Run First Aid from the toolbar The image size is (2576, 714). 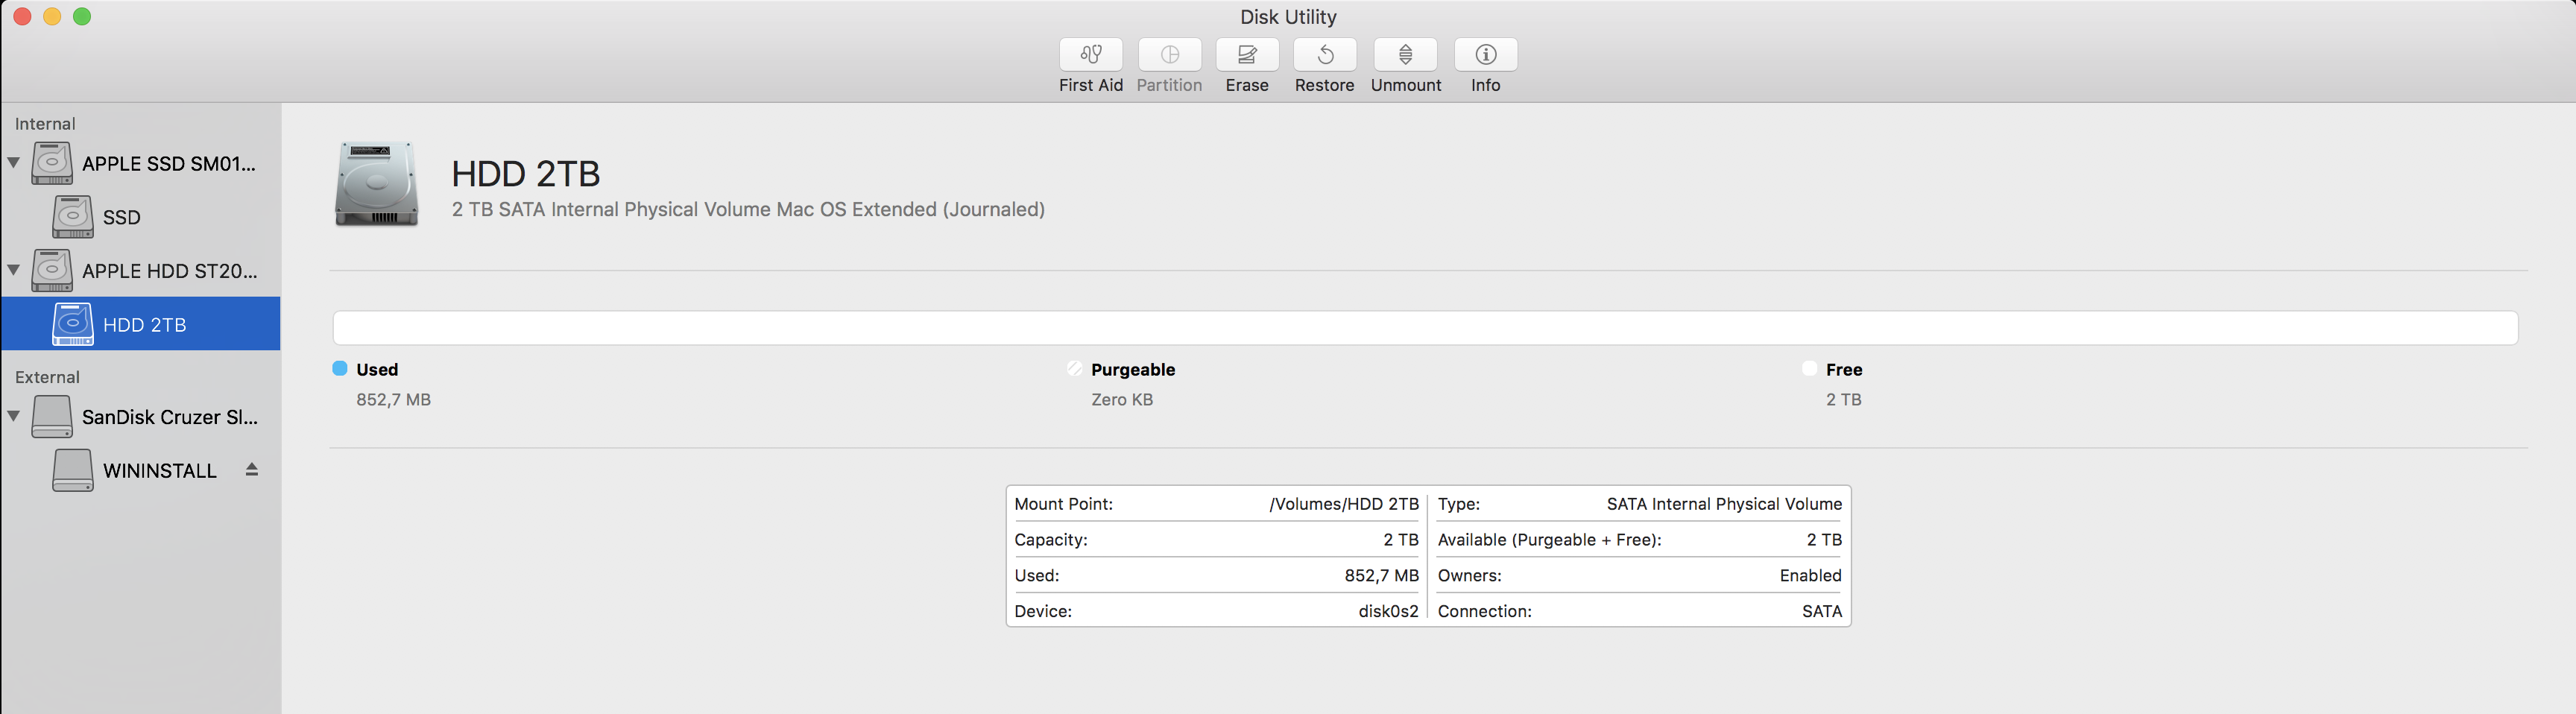pyautogui.click(x=1090, y=54)
